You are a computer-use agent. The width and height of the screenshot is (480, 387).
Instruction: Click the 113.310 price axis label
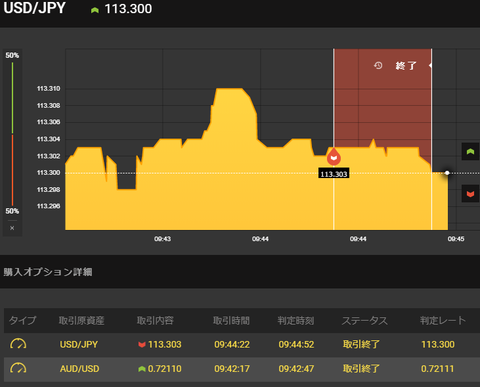click(x=48, y=89)
